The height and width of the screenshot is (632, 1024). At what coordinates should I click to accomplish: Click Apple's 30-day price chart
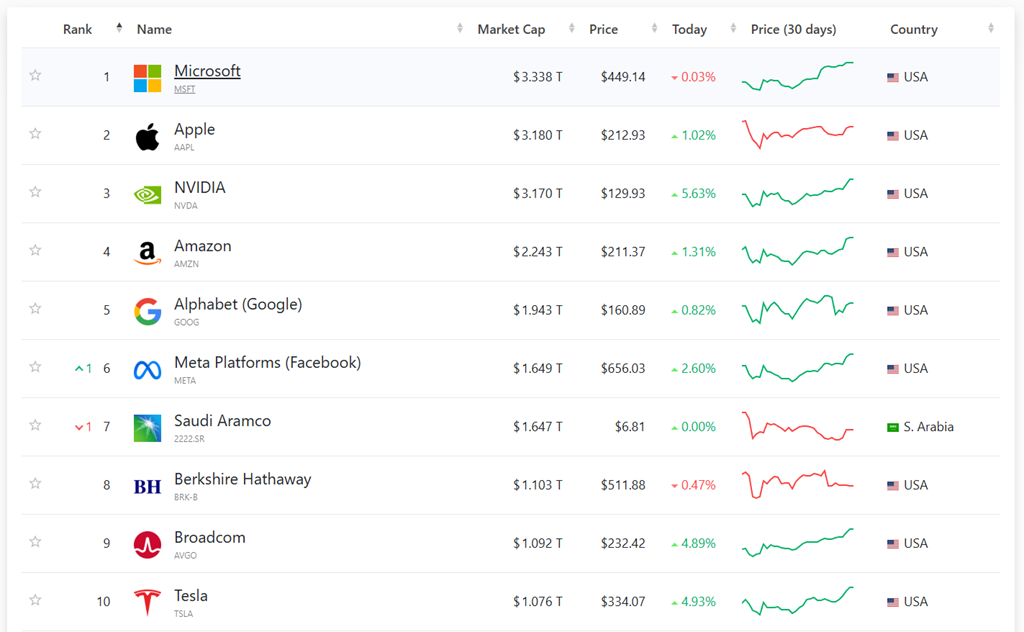[797, 134]
